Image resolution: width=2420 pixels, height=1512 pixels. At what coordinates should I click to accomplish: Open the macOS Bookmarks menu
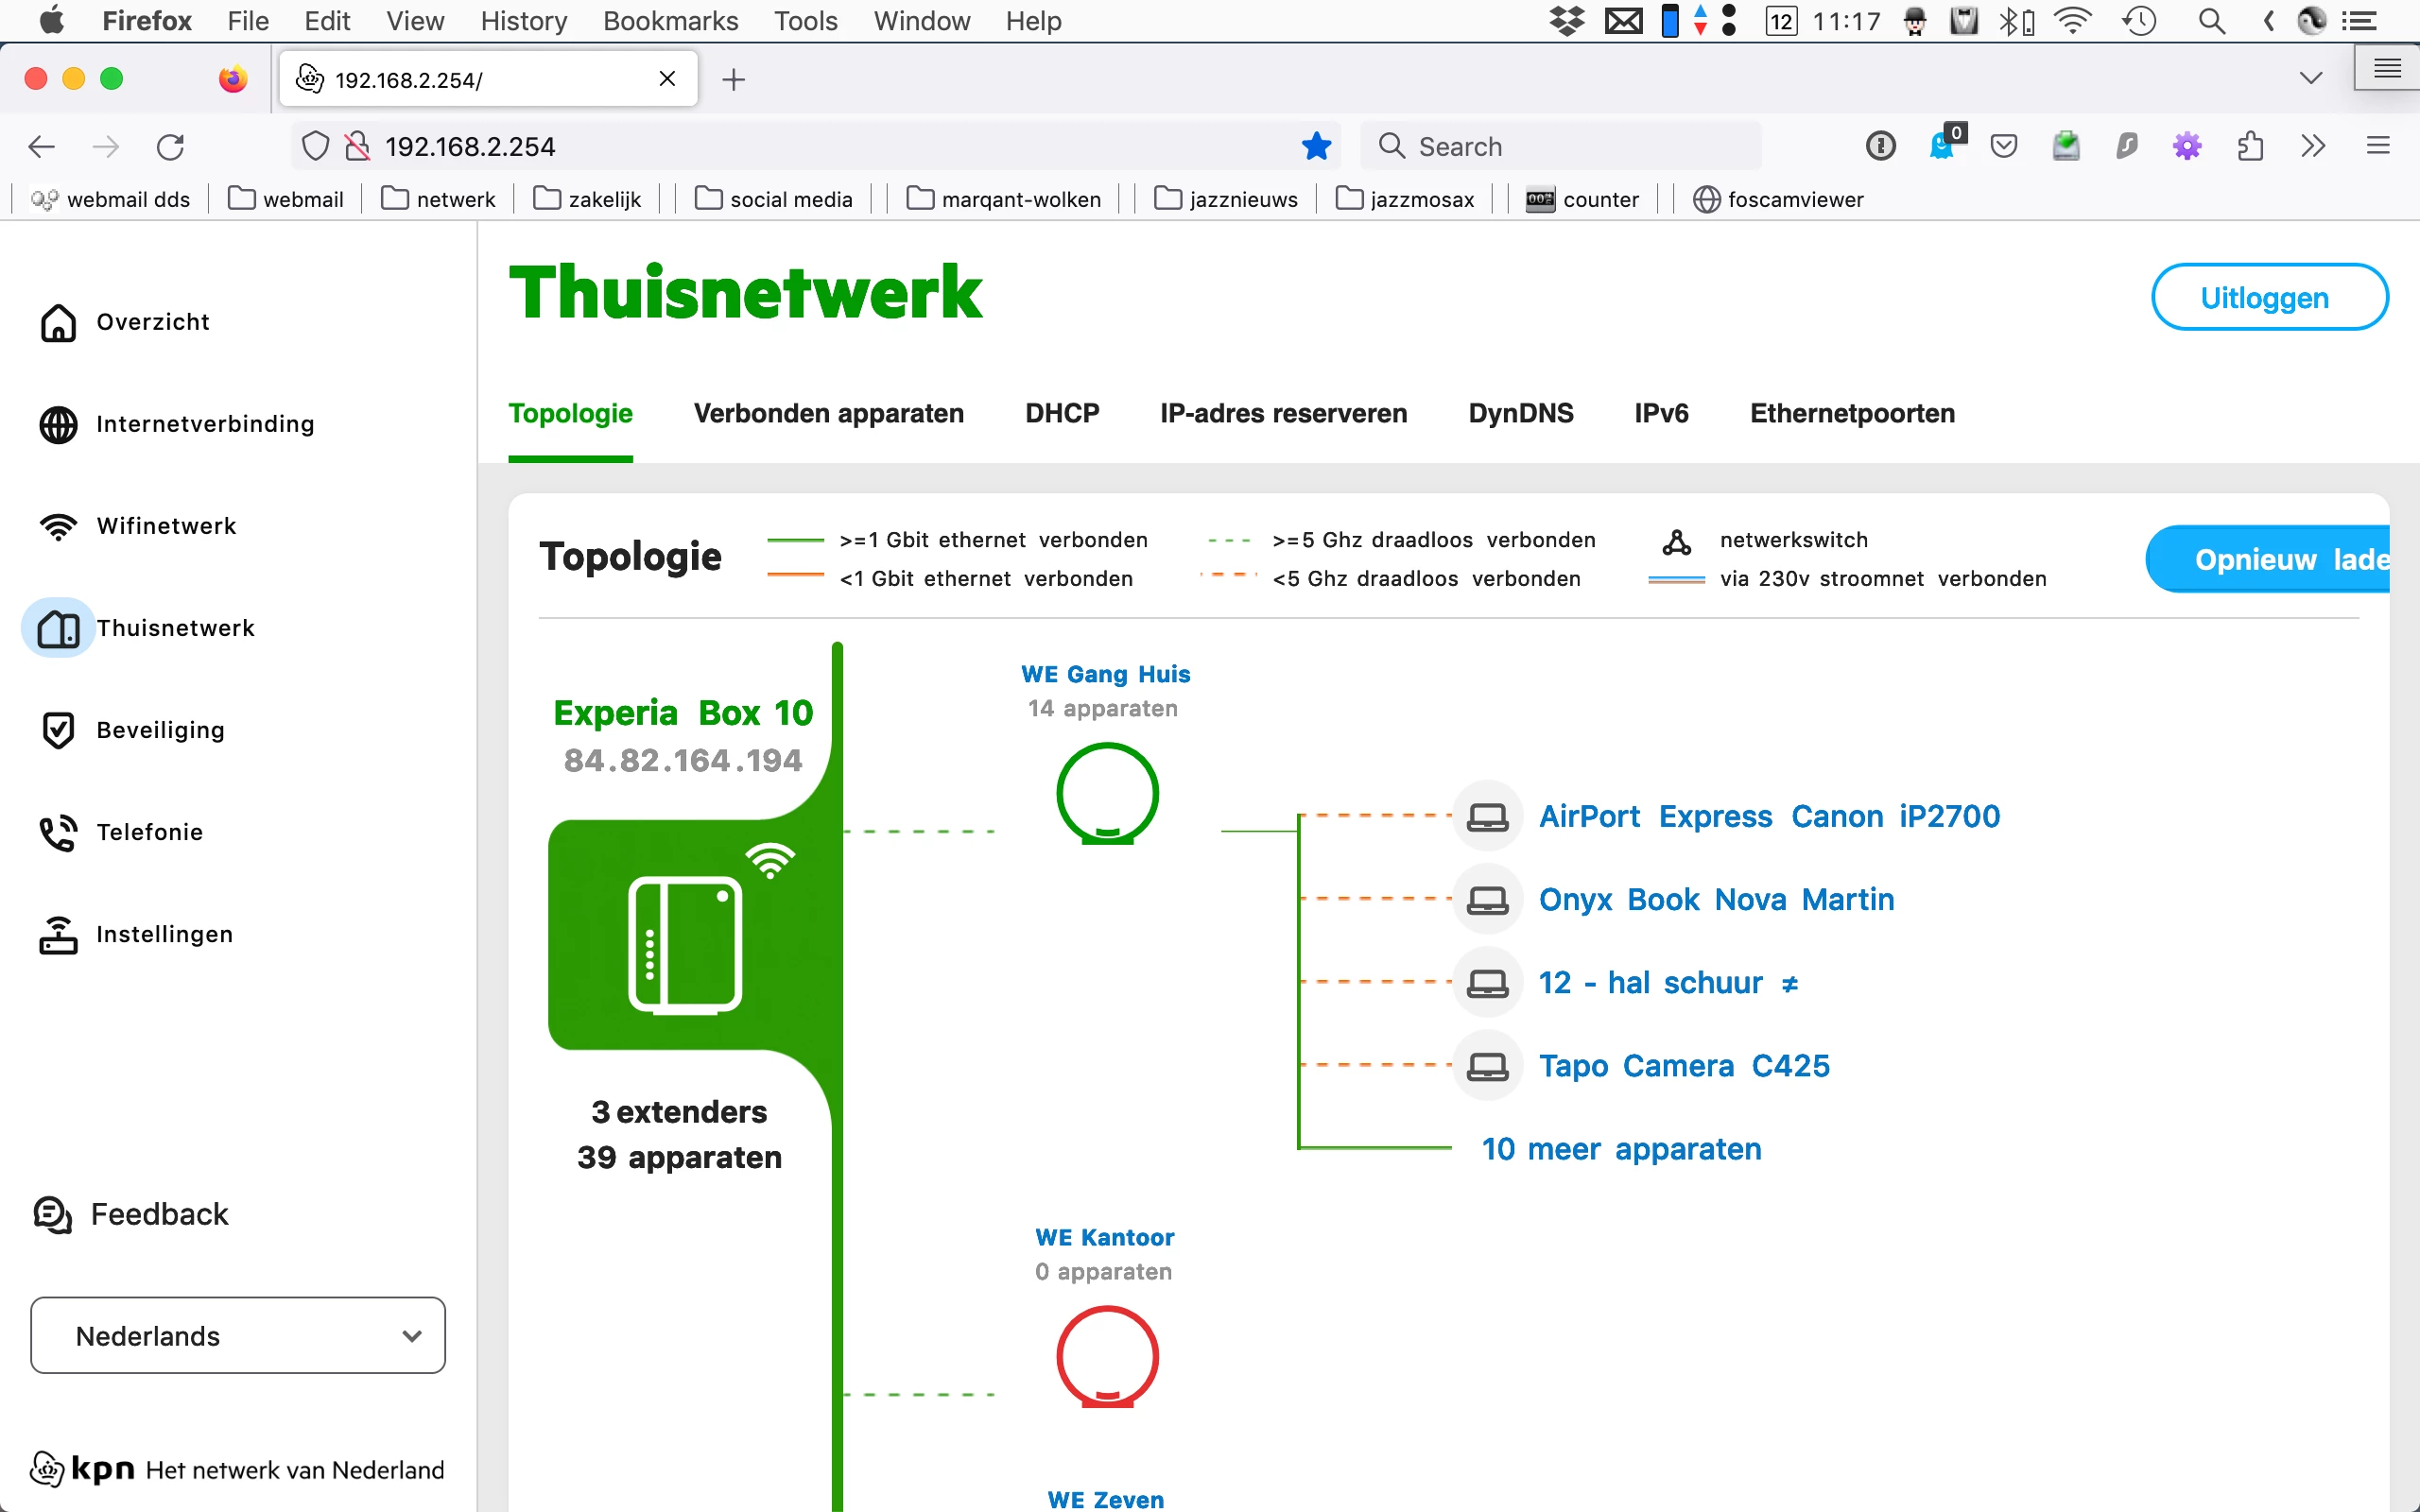(670, 21)
